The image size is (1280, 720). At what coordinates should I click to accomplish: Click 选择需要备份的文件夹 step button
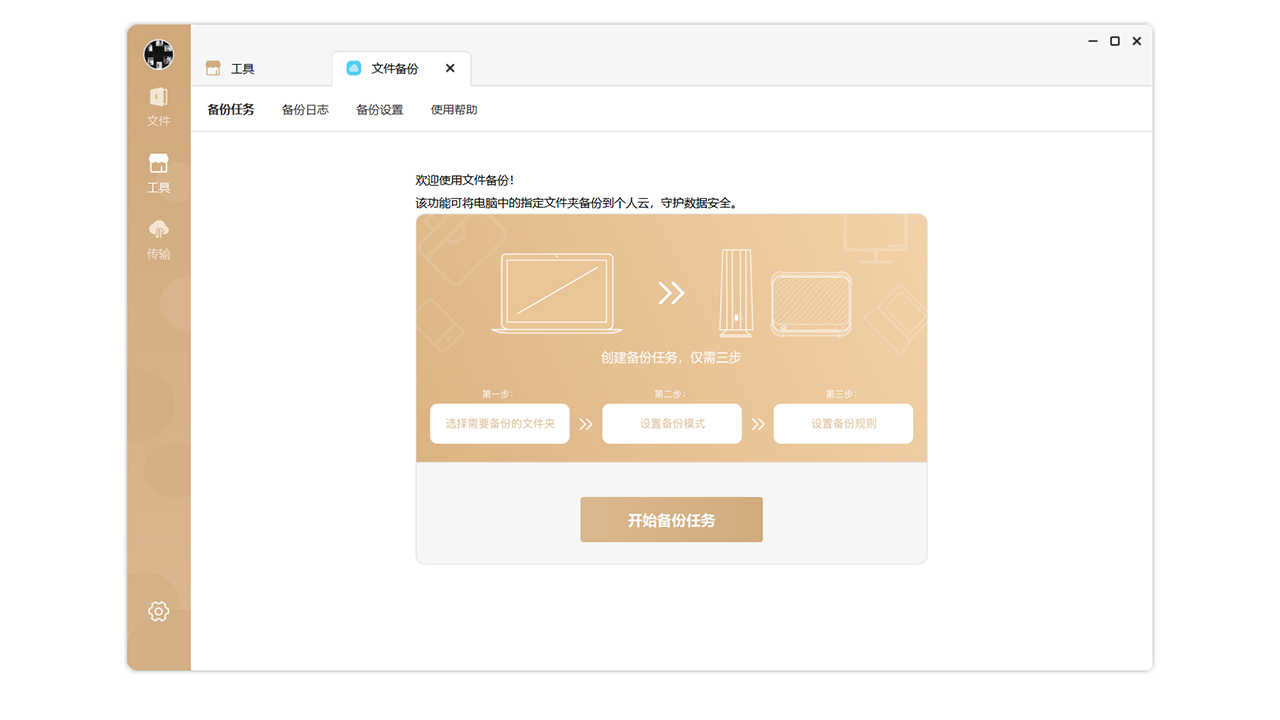[499, 423]
